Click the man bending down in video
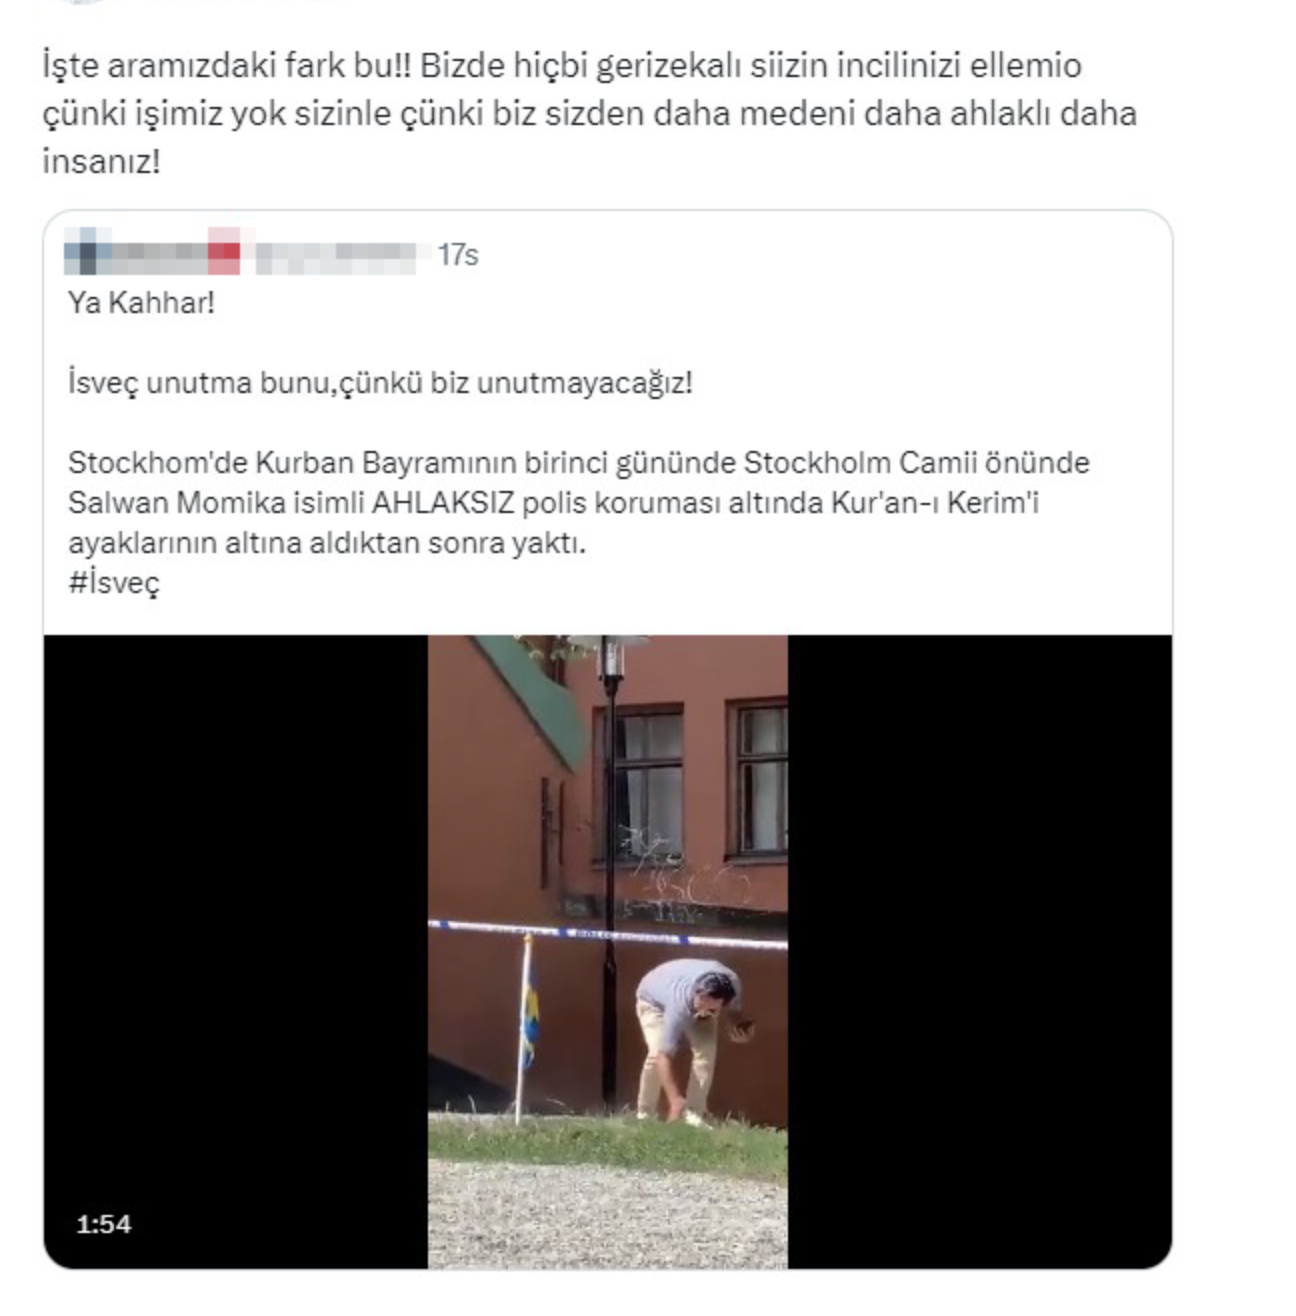Image resolution: width=1296 pixels, height=1316 pixels. (692, 1040)
